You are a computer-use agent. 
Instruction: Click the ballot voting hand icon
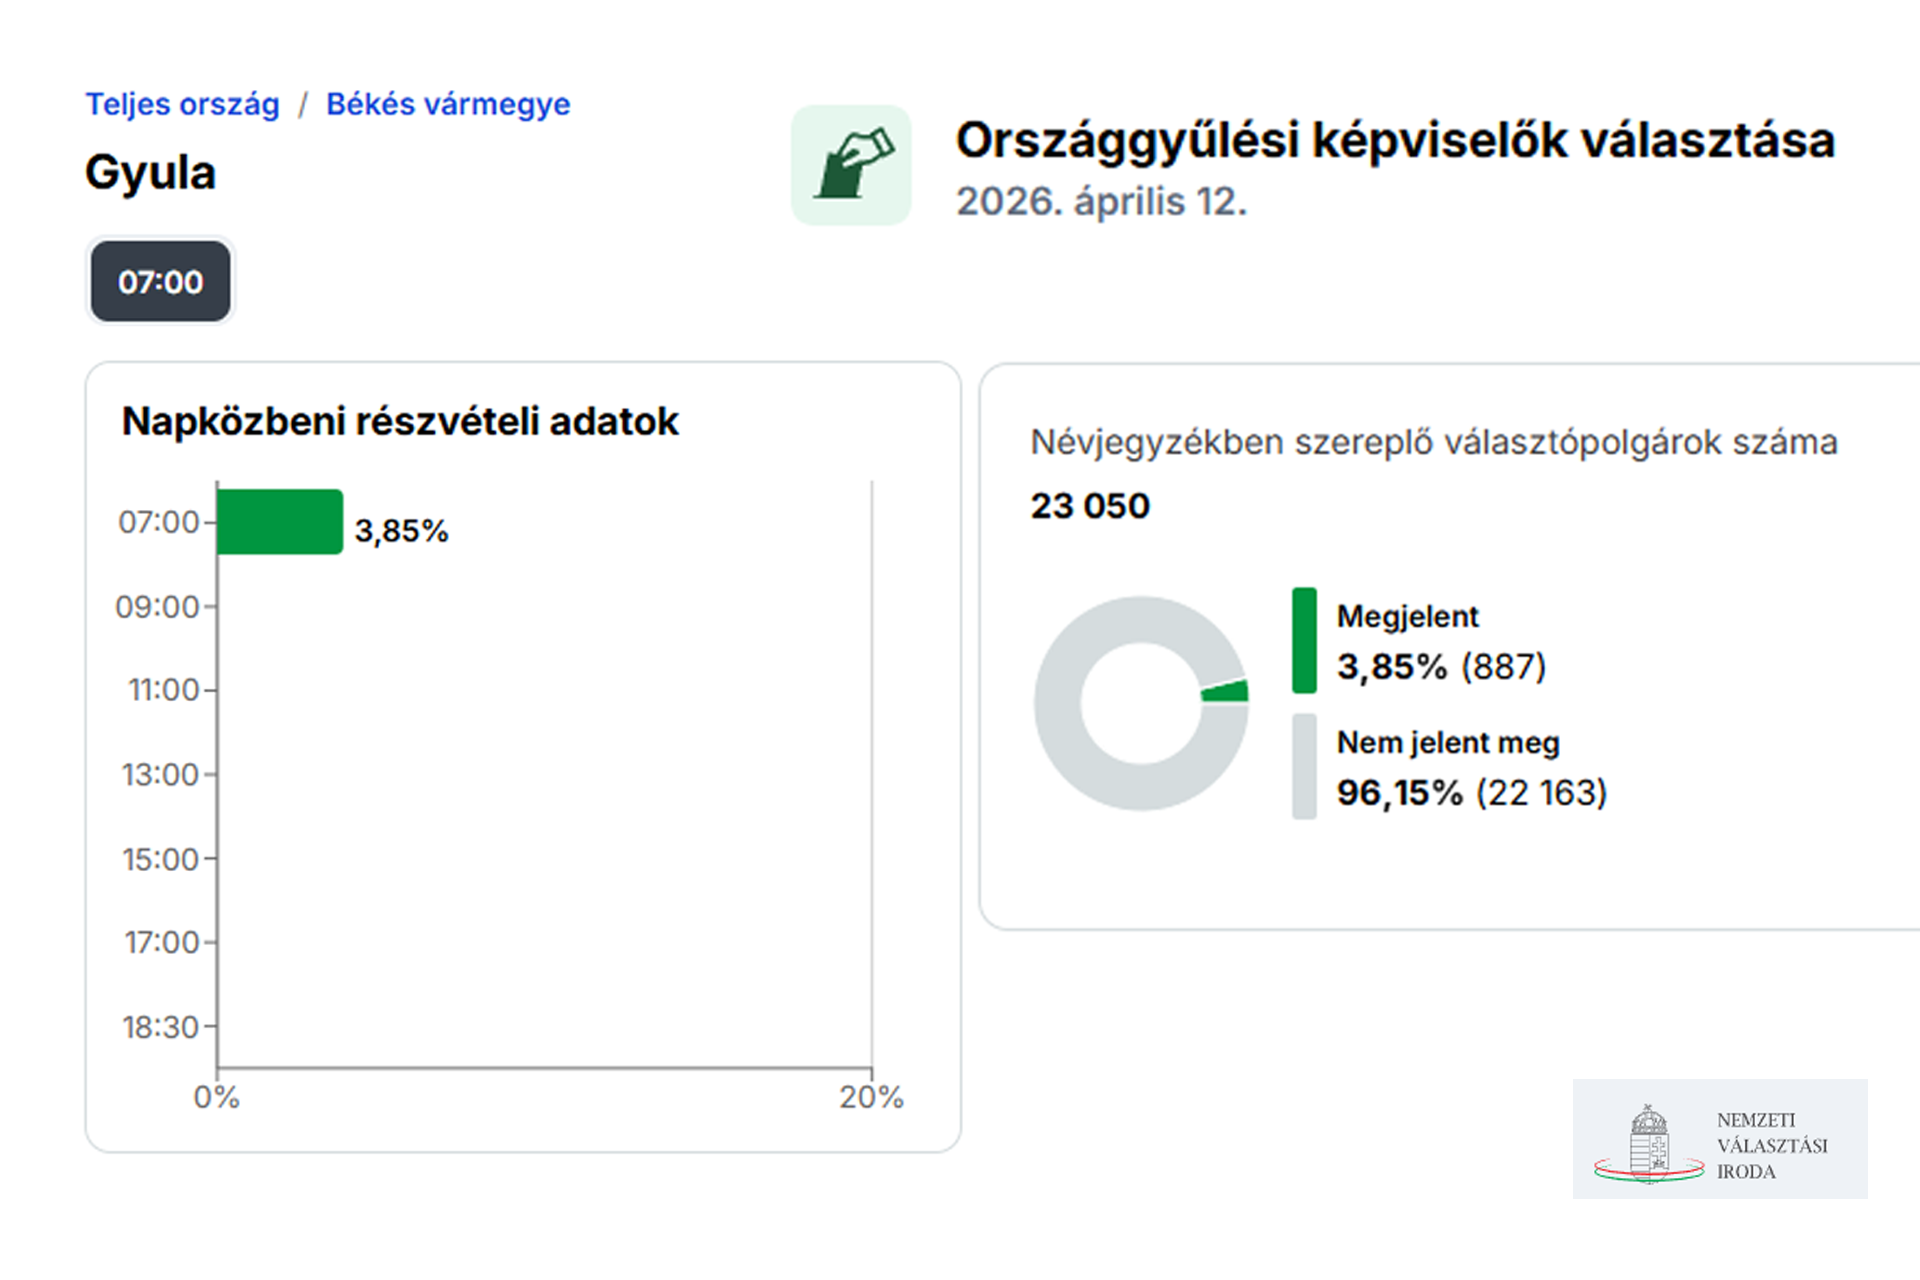(851, 165)
